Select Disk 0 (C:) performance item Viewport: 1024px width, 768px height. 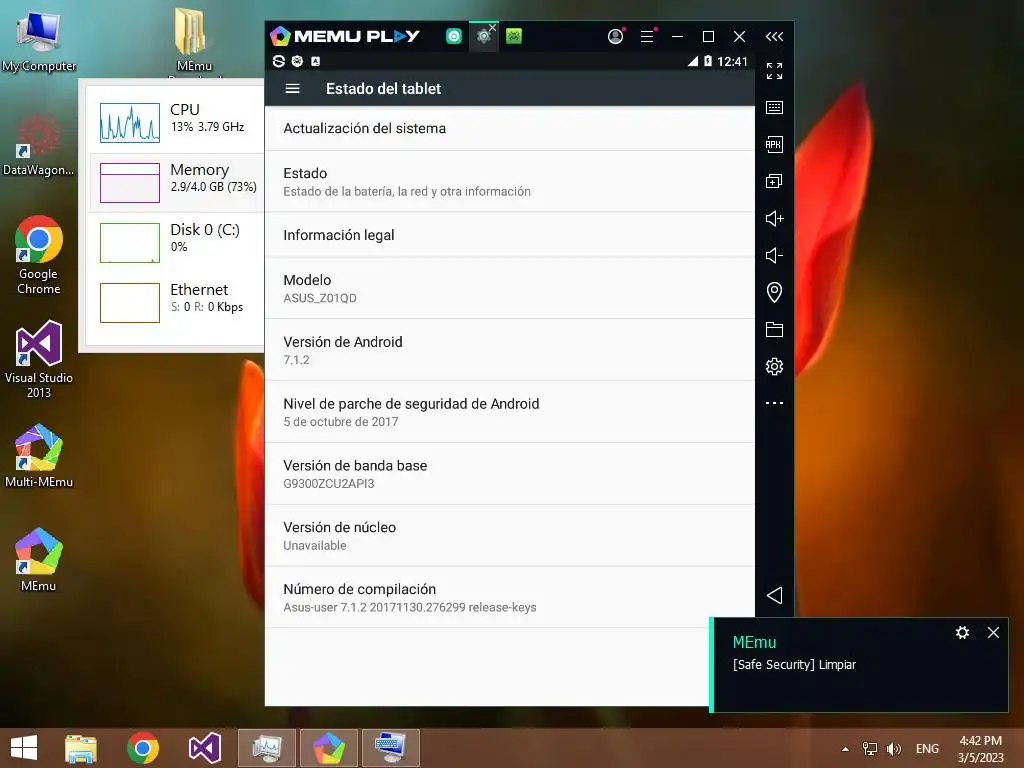tap(177, 242)
